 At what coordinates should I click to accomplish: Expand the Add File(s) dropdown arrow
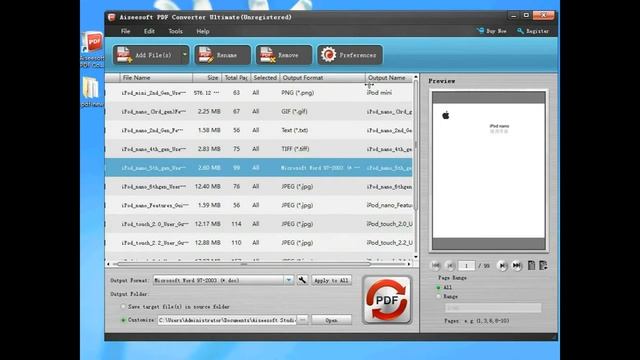coord(185,55)
